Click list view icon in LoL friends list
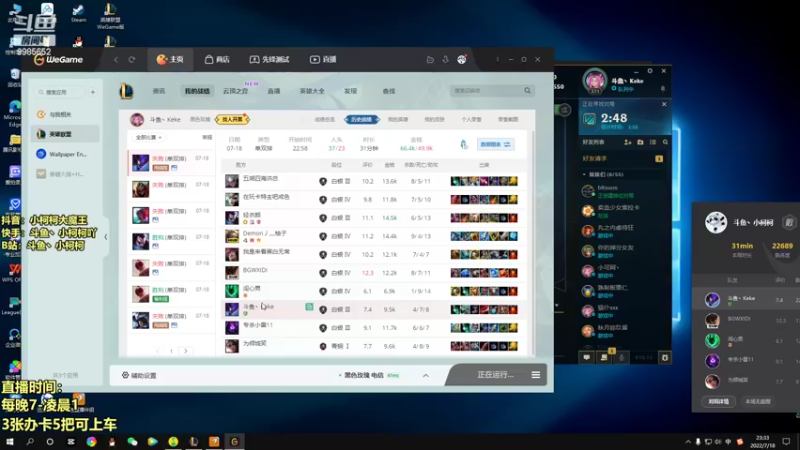Image resolution: width=800 pixels, height=450 pixels. pos(653,142)
